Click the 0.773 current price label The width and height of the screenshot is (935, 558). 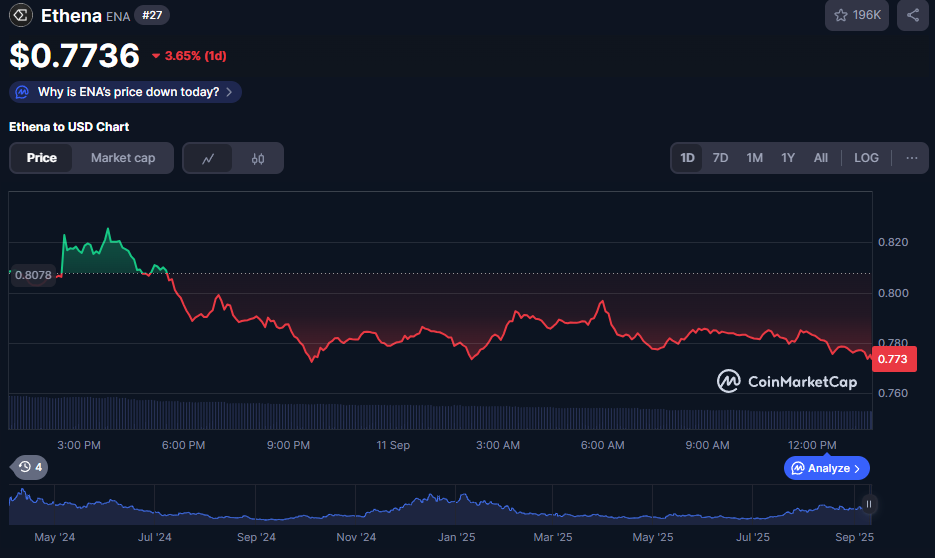click(x=894, y=359)
